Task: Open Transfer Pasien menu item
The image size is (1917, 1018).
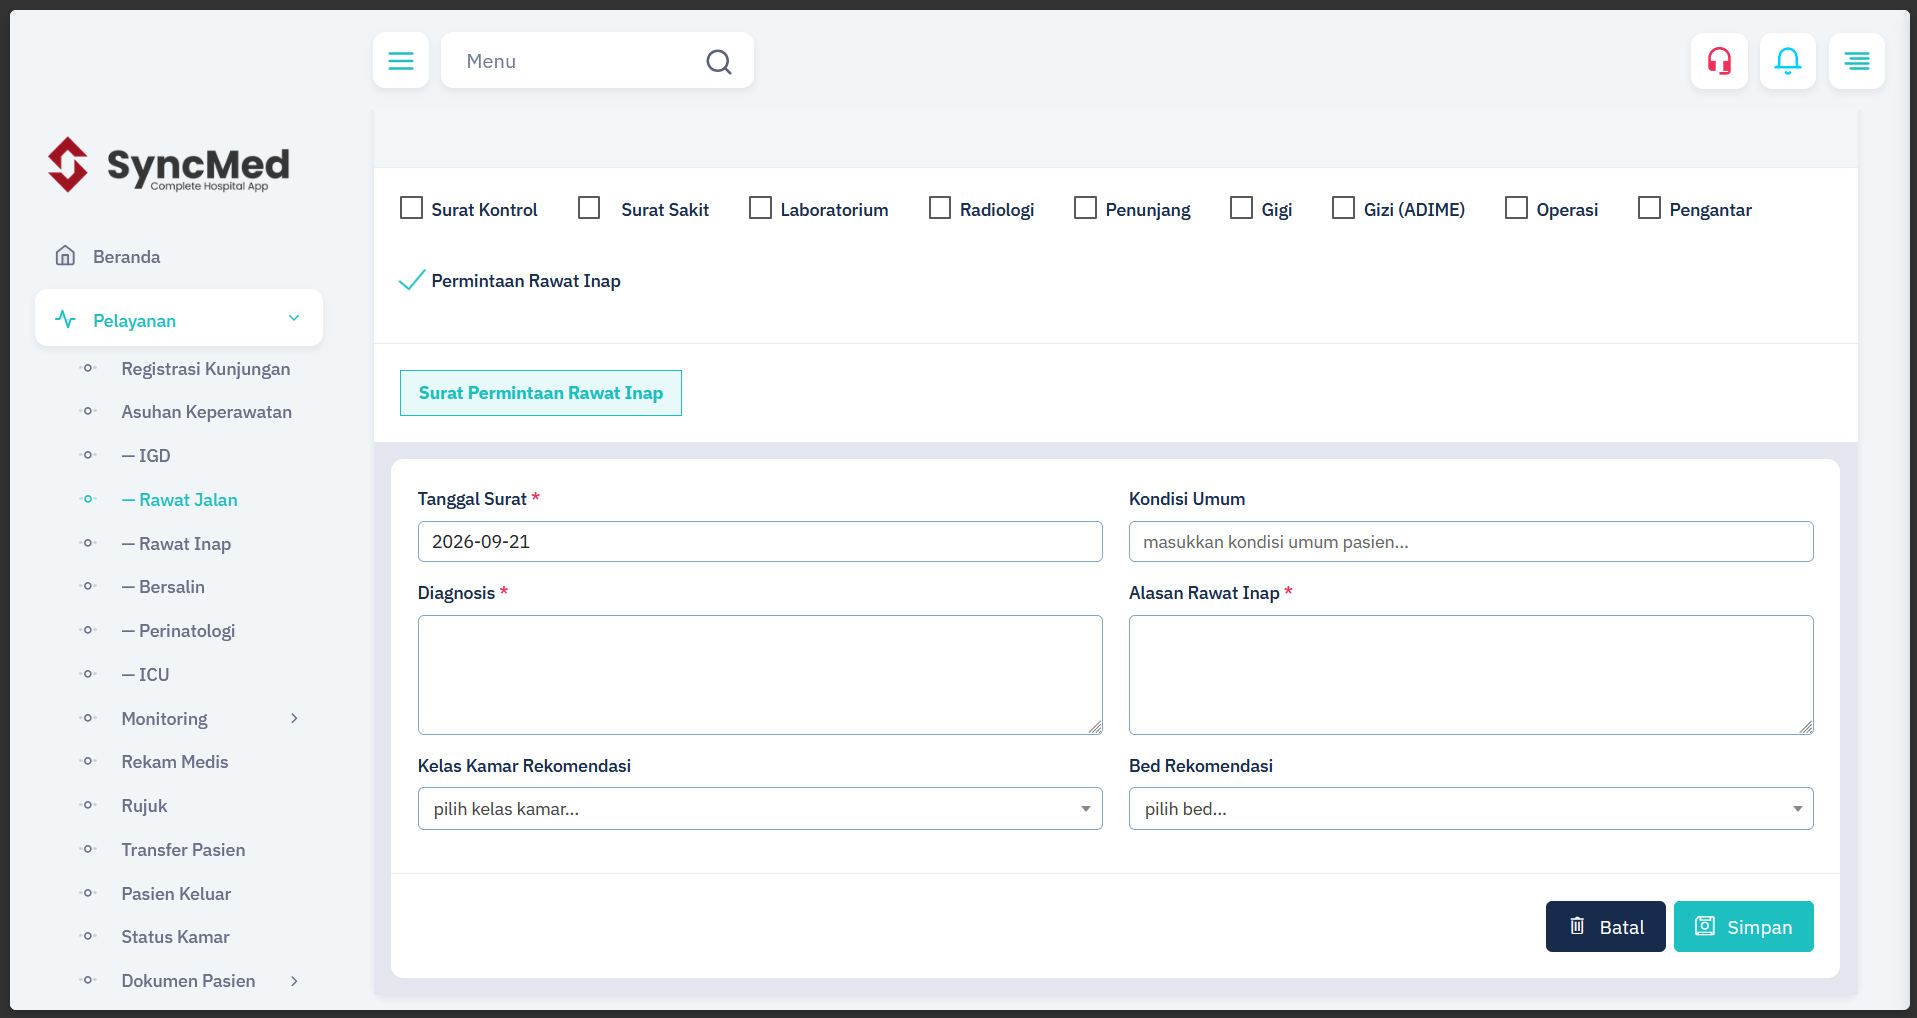Action: point(183,850)
